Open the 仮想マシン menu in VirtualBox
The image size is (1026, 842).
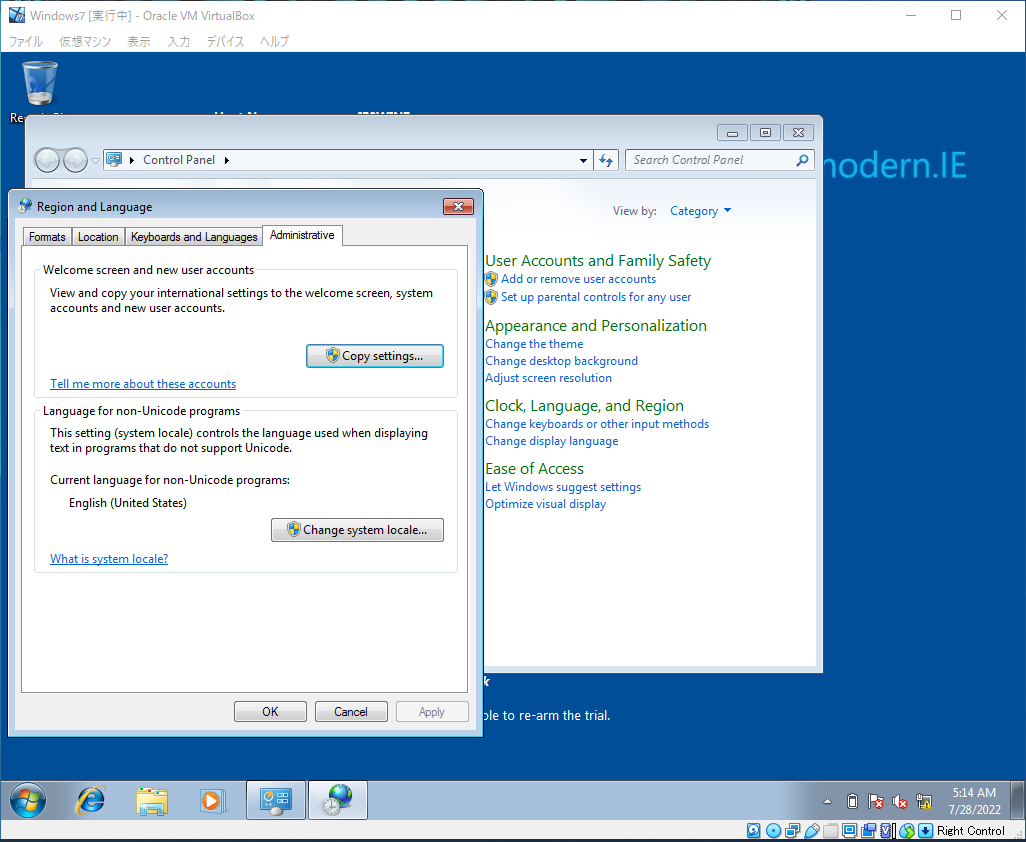(x=85, y=41)
